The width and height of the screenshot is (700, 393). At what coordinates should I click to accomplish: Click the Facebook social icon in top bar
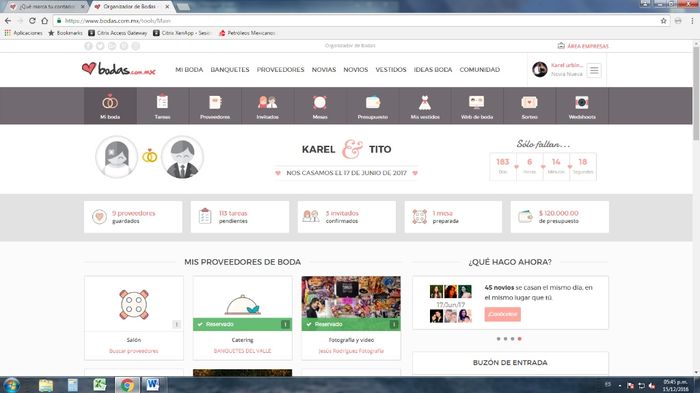(x=88, y=46)
